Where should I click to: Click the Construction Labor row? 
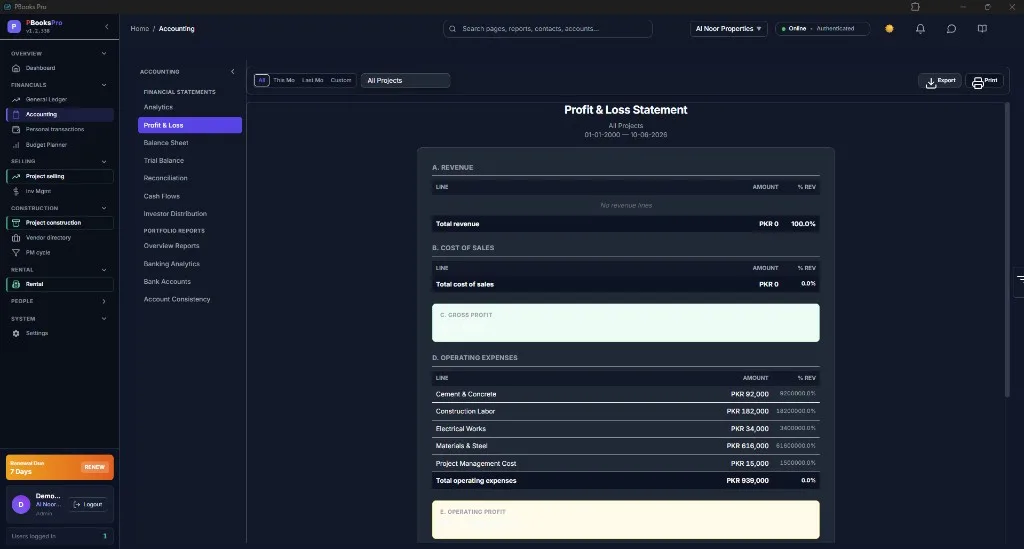click(x=626, y=411)
